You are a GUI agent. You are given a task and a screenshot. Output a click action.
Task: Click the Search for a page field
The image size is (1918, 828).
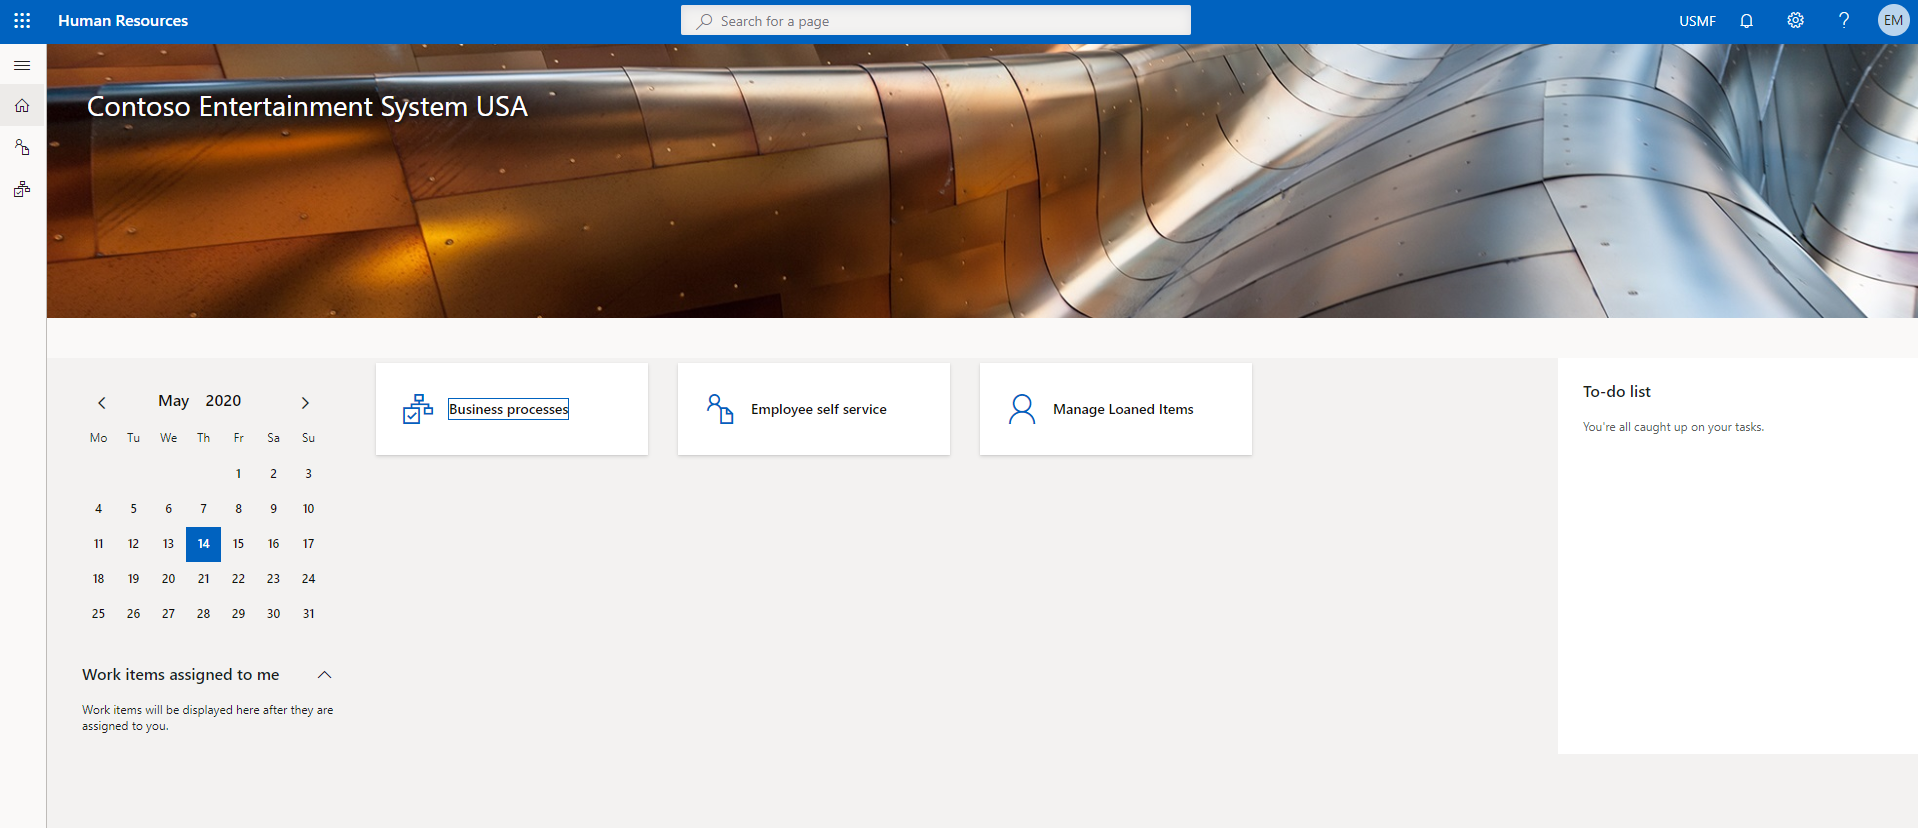935,21
